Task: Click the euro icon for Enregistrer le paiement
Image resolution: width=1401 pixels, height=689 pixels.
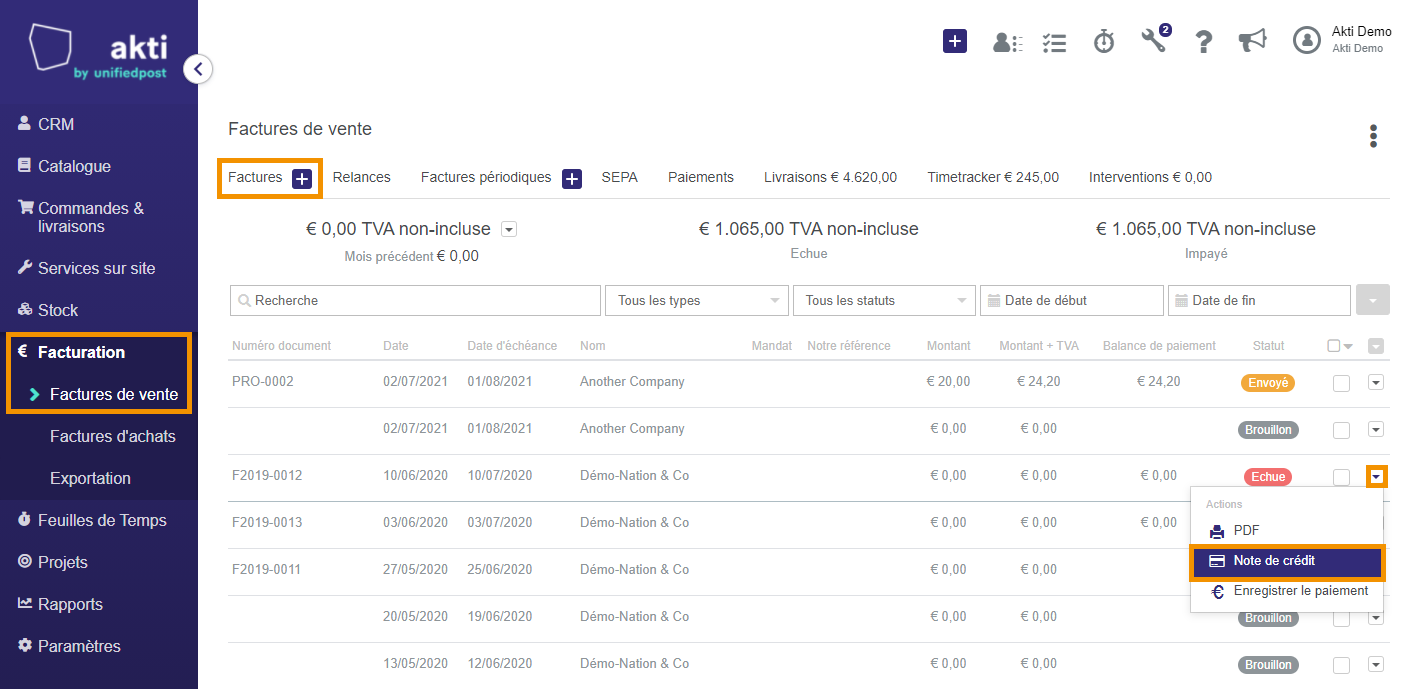Action: pos(1217,592)
